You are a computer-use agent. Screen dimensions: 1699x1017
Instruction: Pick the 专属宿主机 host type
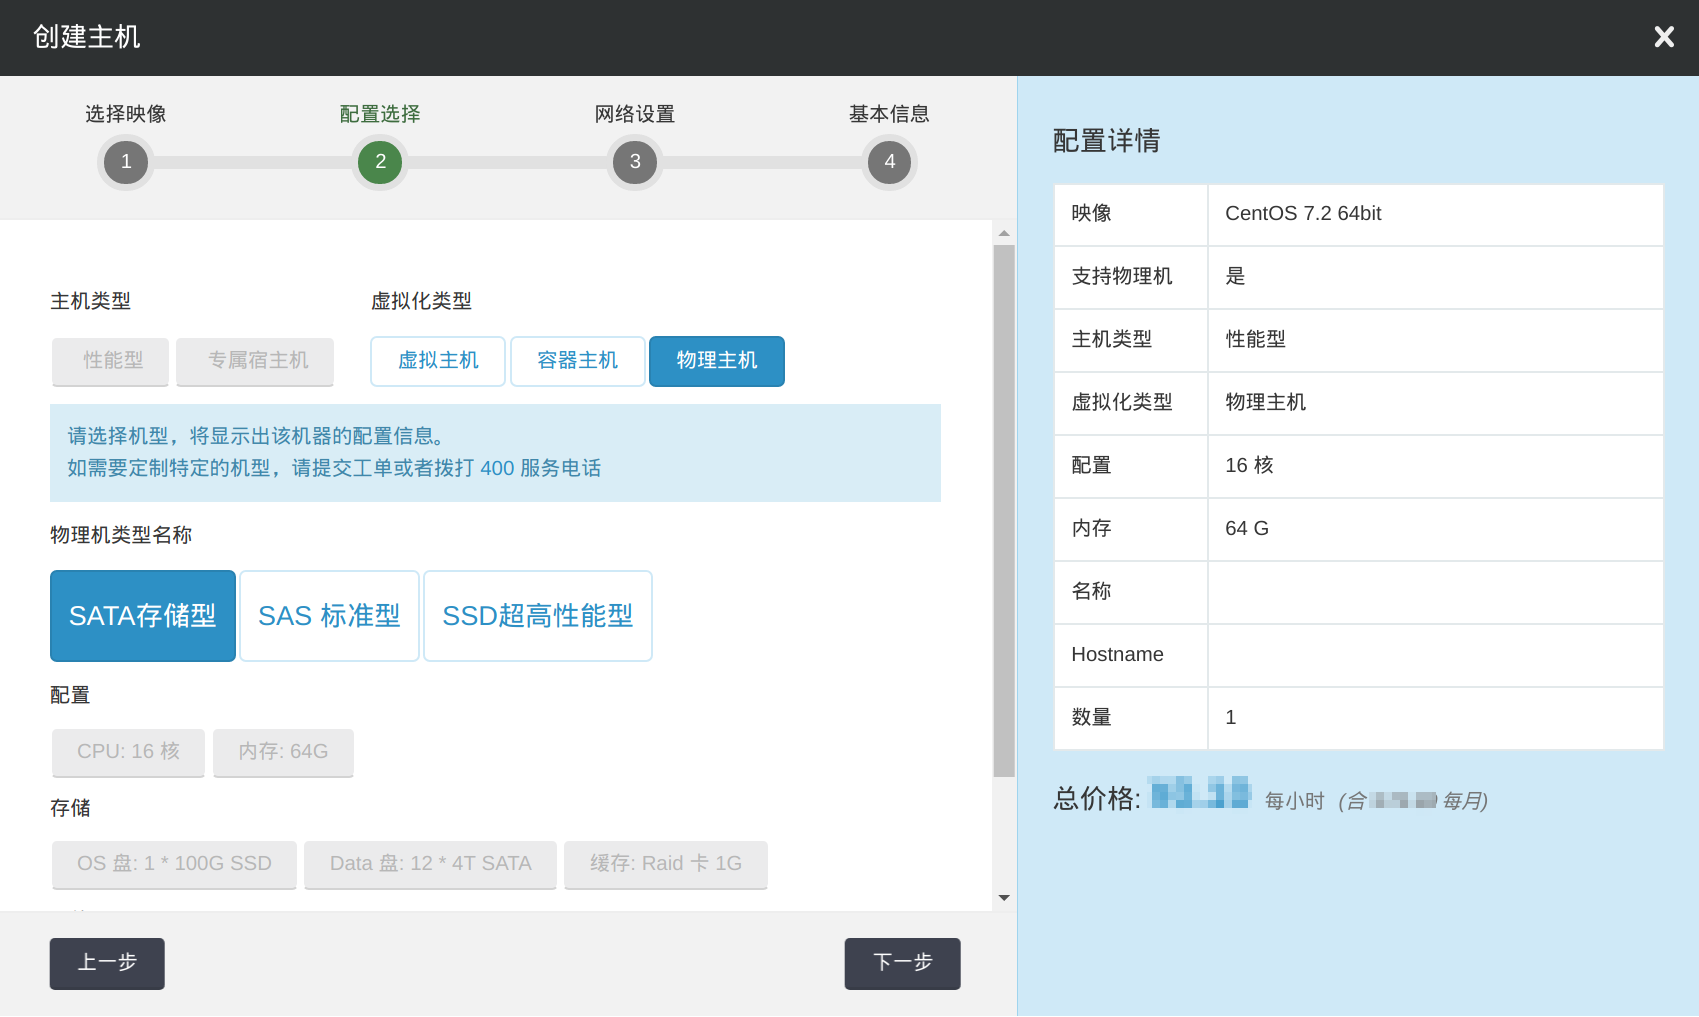255,361
